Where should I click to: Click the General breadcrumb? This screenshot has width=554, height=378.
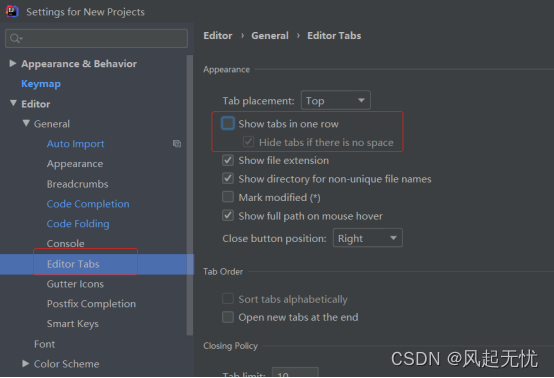coord(270,36)
